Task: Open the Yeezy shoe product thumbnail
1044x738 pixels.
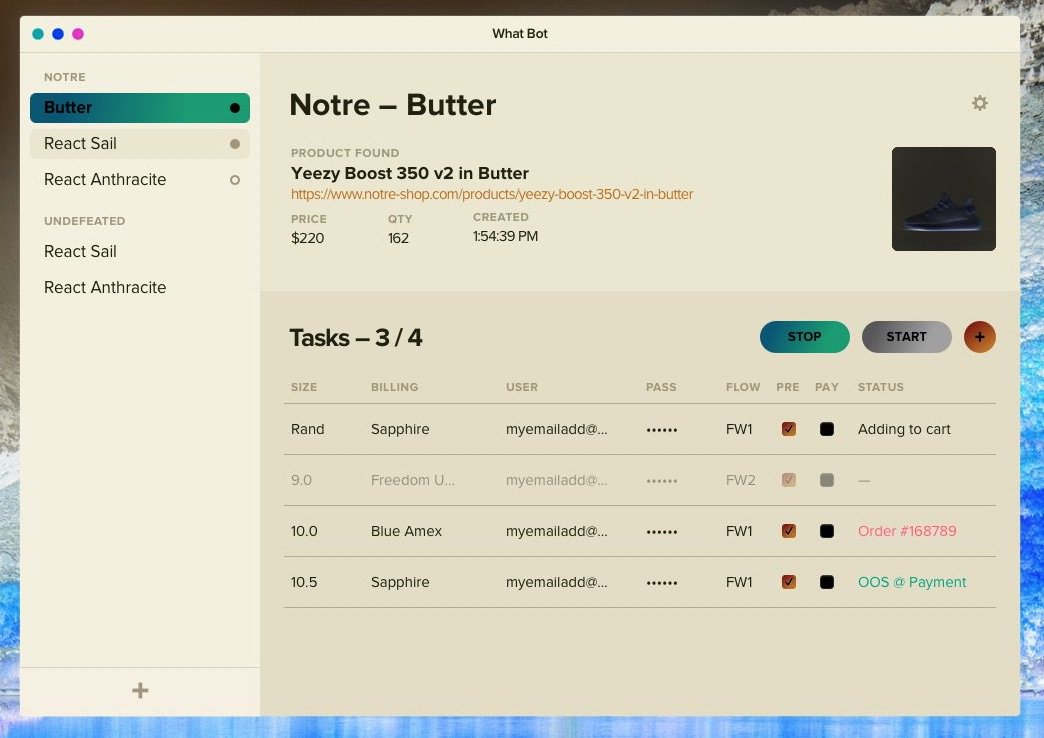Action: tap(943, 199)
